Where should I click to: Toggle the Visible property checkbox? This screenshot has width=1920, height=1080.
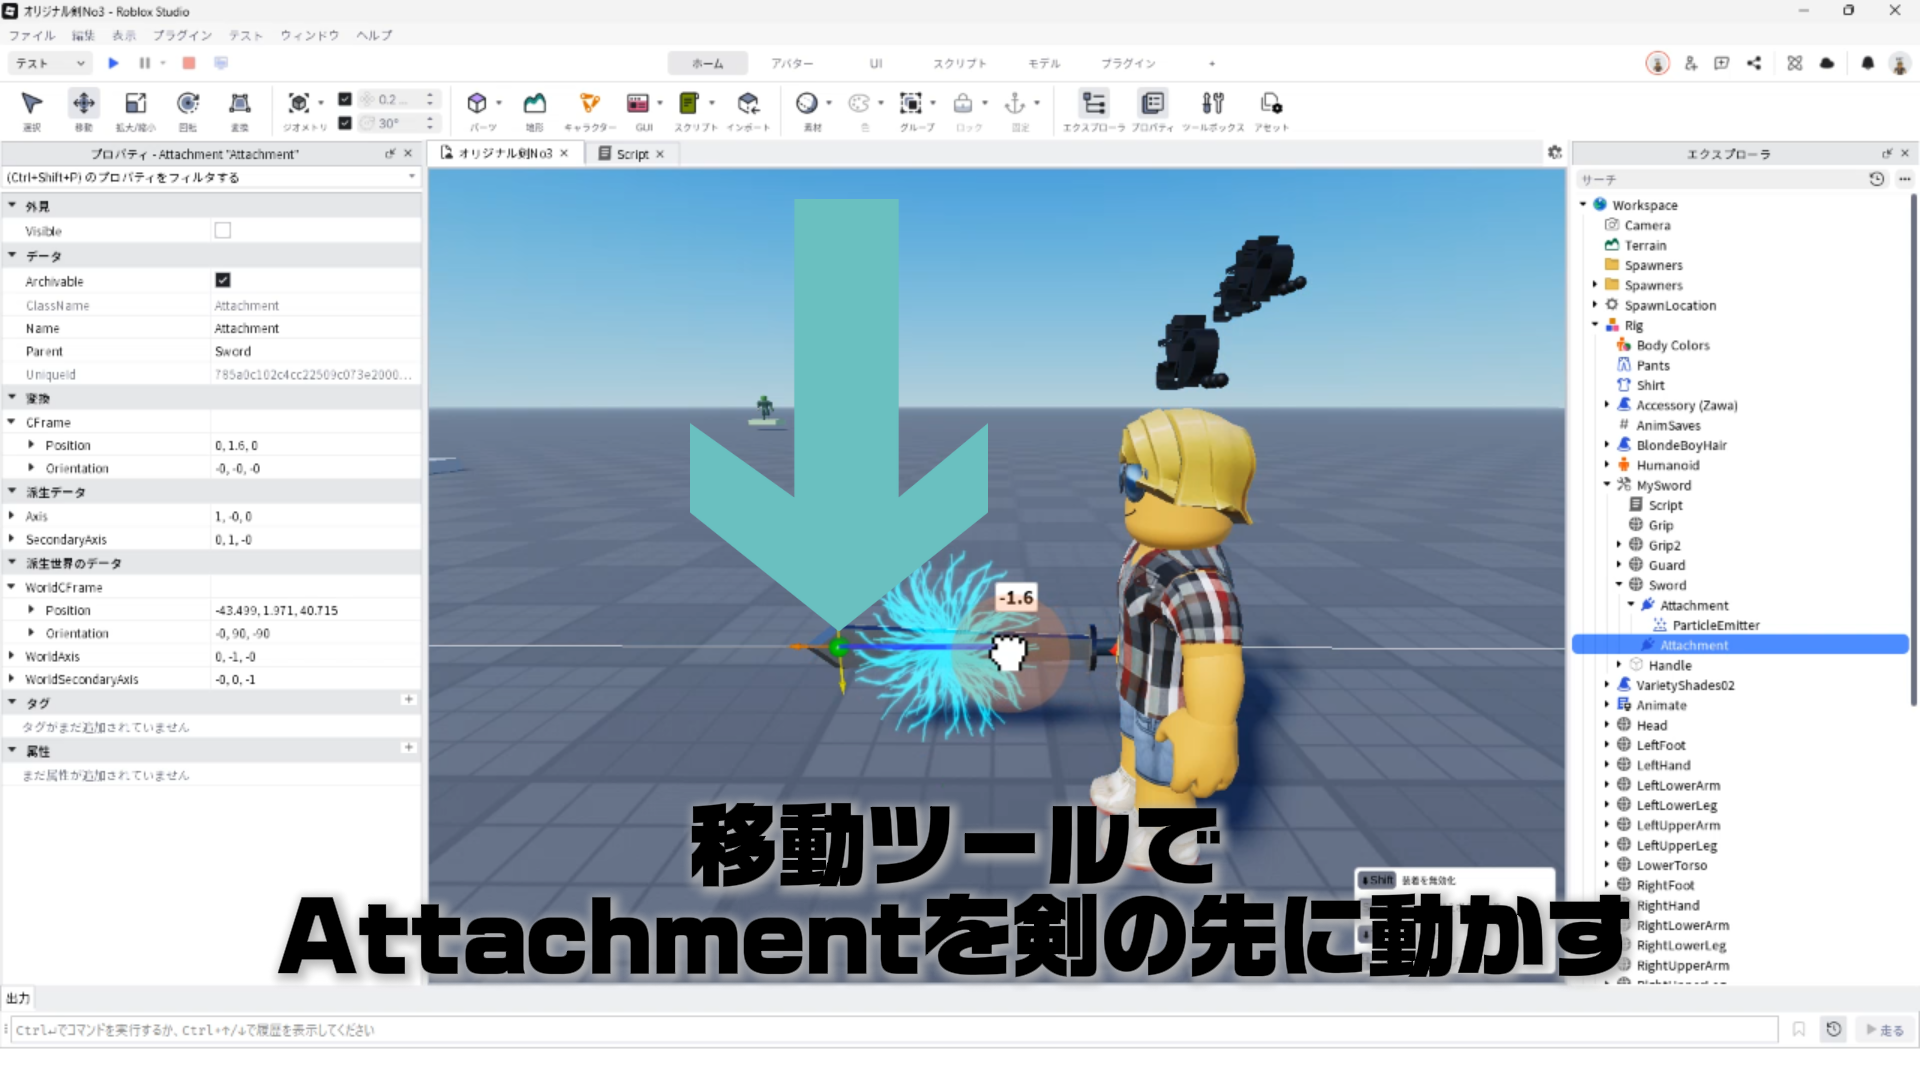[222, 231]
